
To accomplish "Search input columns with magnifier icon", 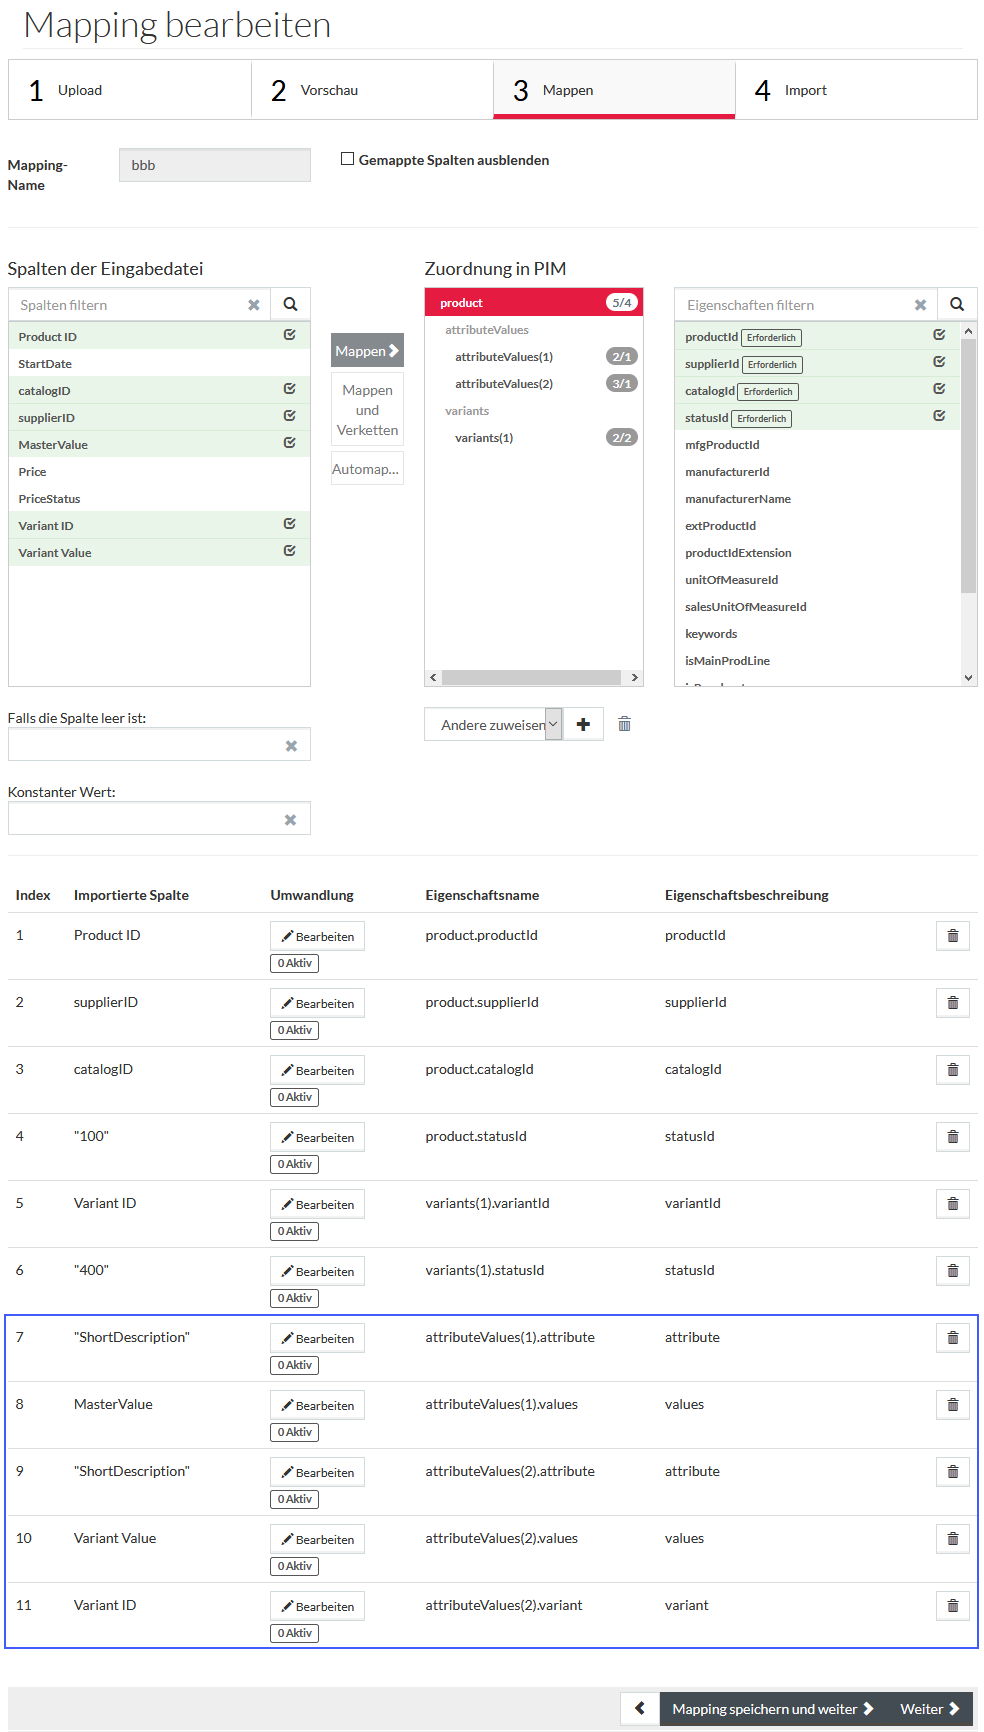I will 290,304.
